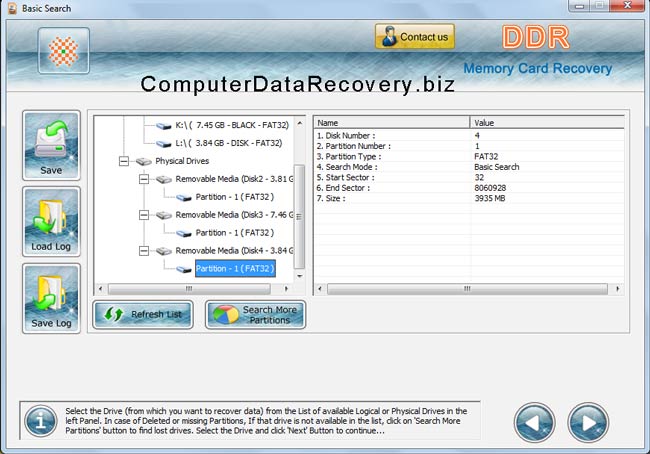This screenshot has height=454, width=650.
Task: Click details pane scroll right arrow
Action: click(618, 289)
